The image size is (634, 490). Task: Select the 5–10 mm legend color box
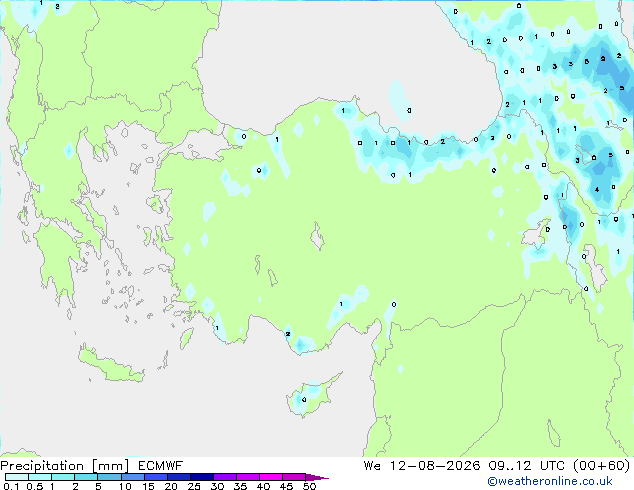109,477
